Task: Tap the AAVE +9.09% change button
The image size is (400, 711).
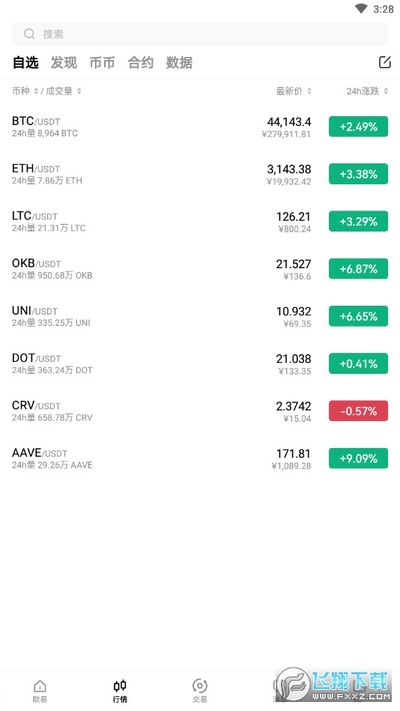Action: coord(358,458)
